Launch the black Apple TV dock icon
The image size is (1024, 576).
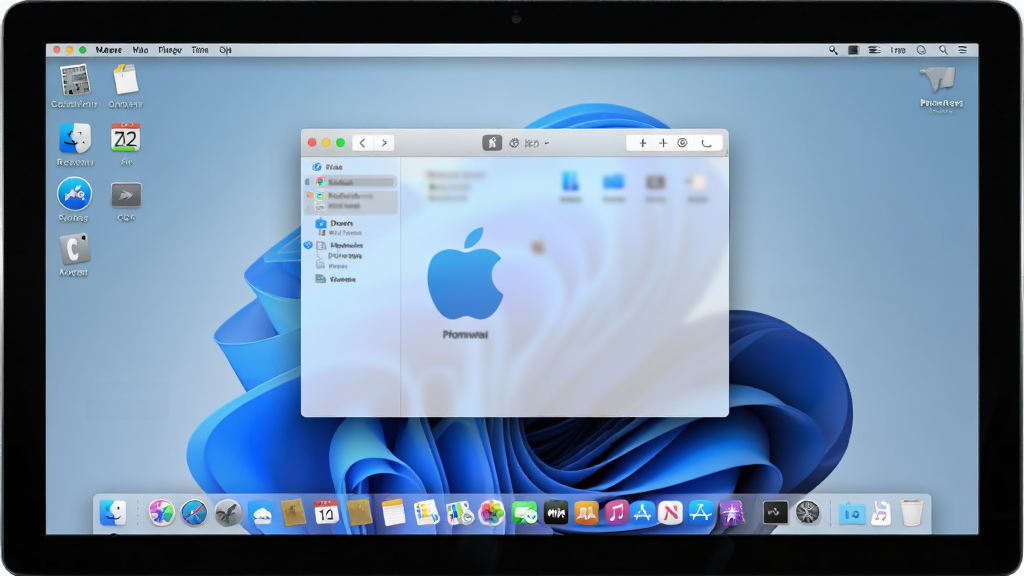(556, 513)
